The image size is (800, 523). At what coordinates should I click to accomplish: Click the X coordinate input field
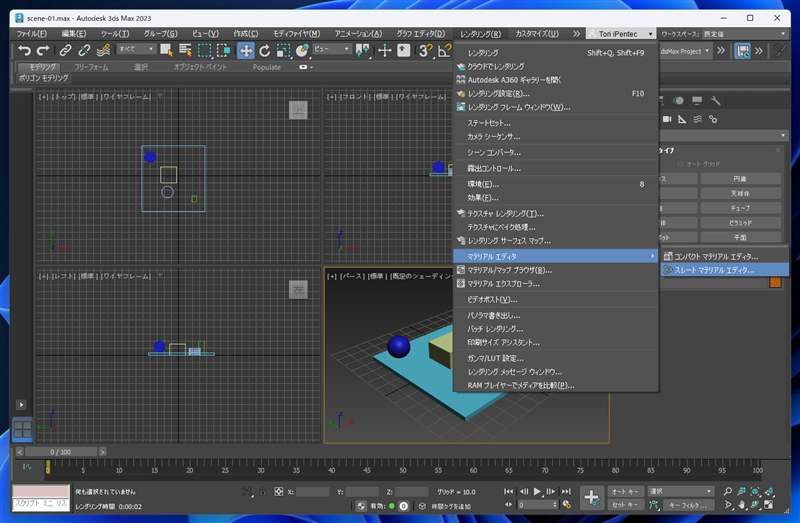pyautogui.click(x=312, y=492)
